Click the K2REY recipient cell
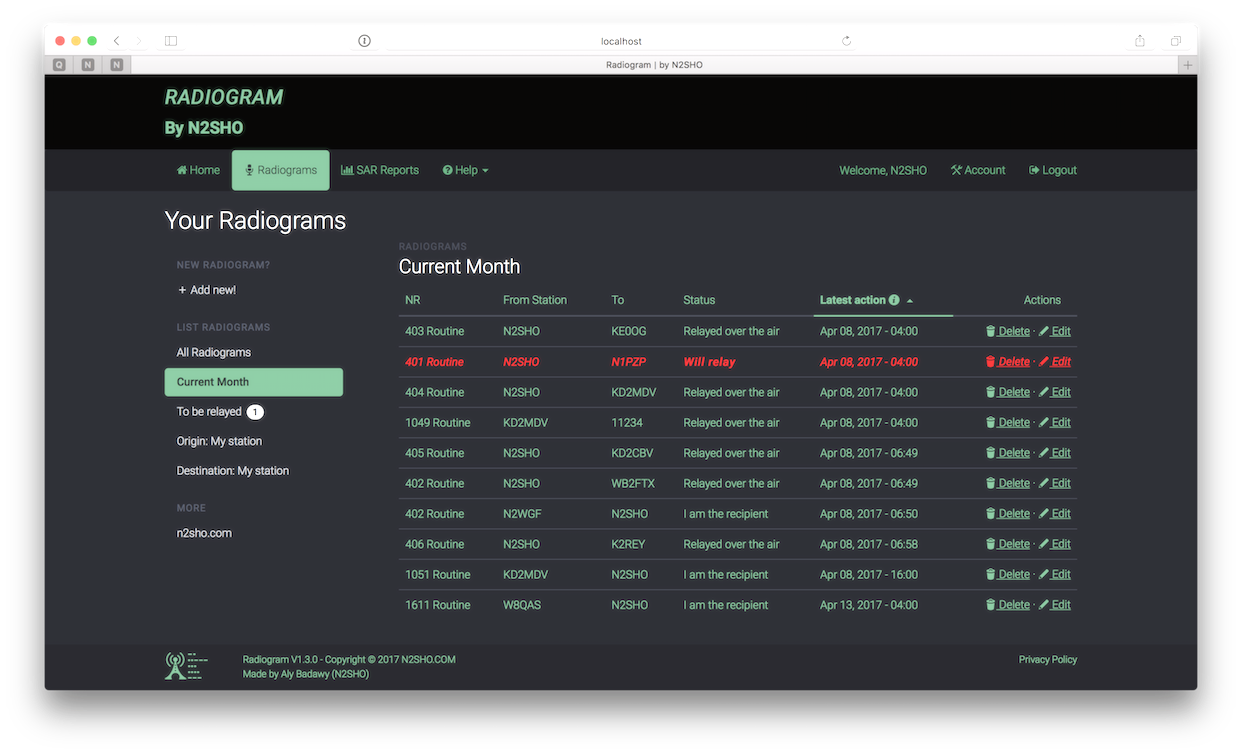Screen dimensions: 1242x754 tap(628, 544)
